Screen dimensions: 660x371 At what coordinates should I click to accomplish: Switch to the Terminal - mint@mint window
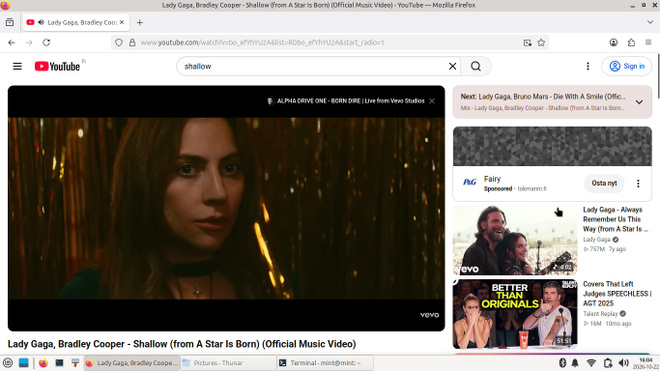tap(325, 363)
